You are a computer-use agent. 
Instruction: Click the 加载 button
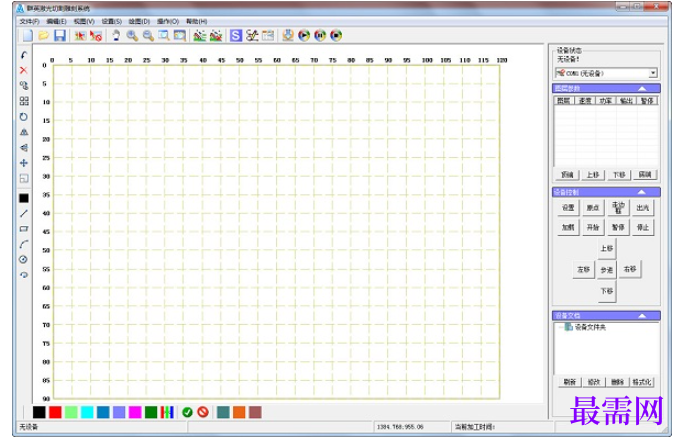[568, 228]
